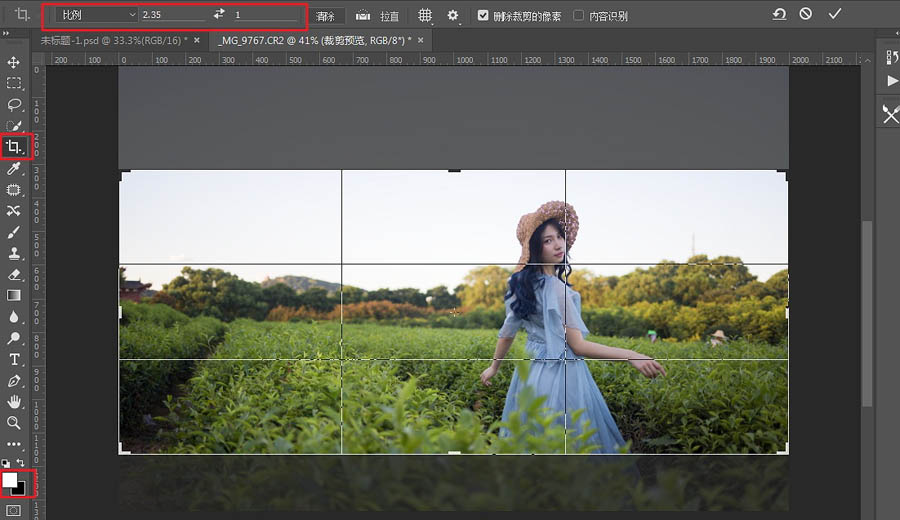Reset the crop box with the undo arrow

pyautogui.click(x=778, y=14)
